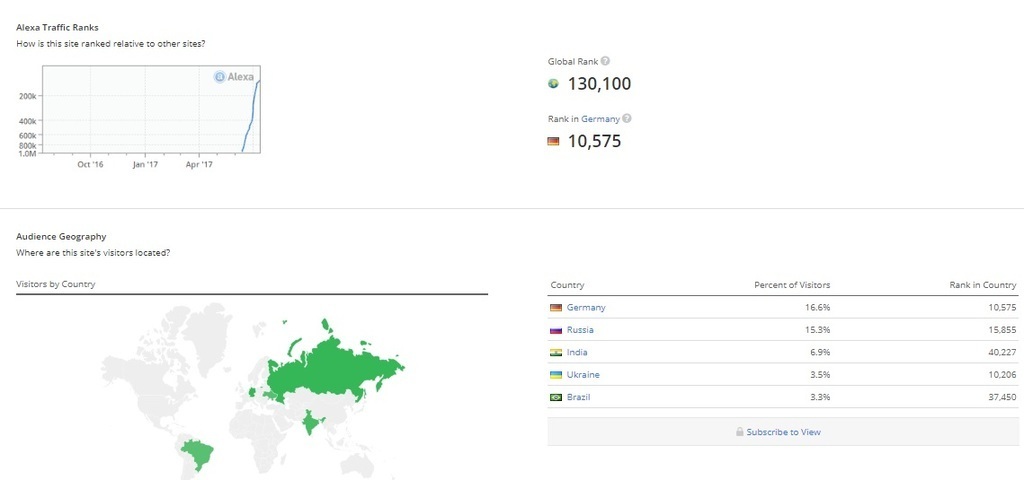Click the 15,855 rank value for Russia

(x=1003, y=330)
